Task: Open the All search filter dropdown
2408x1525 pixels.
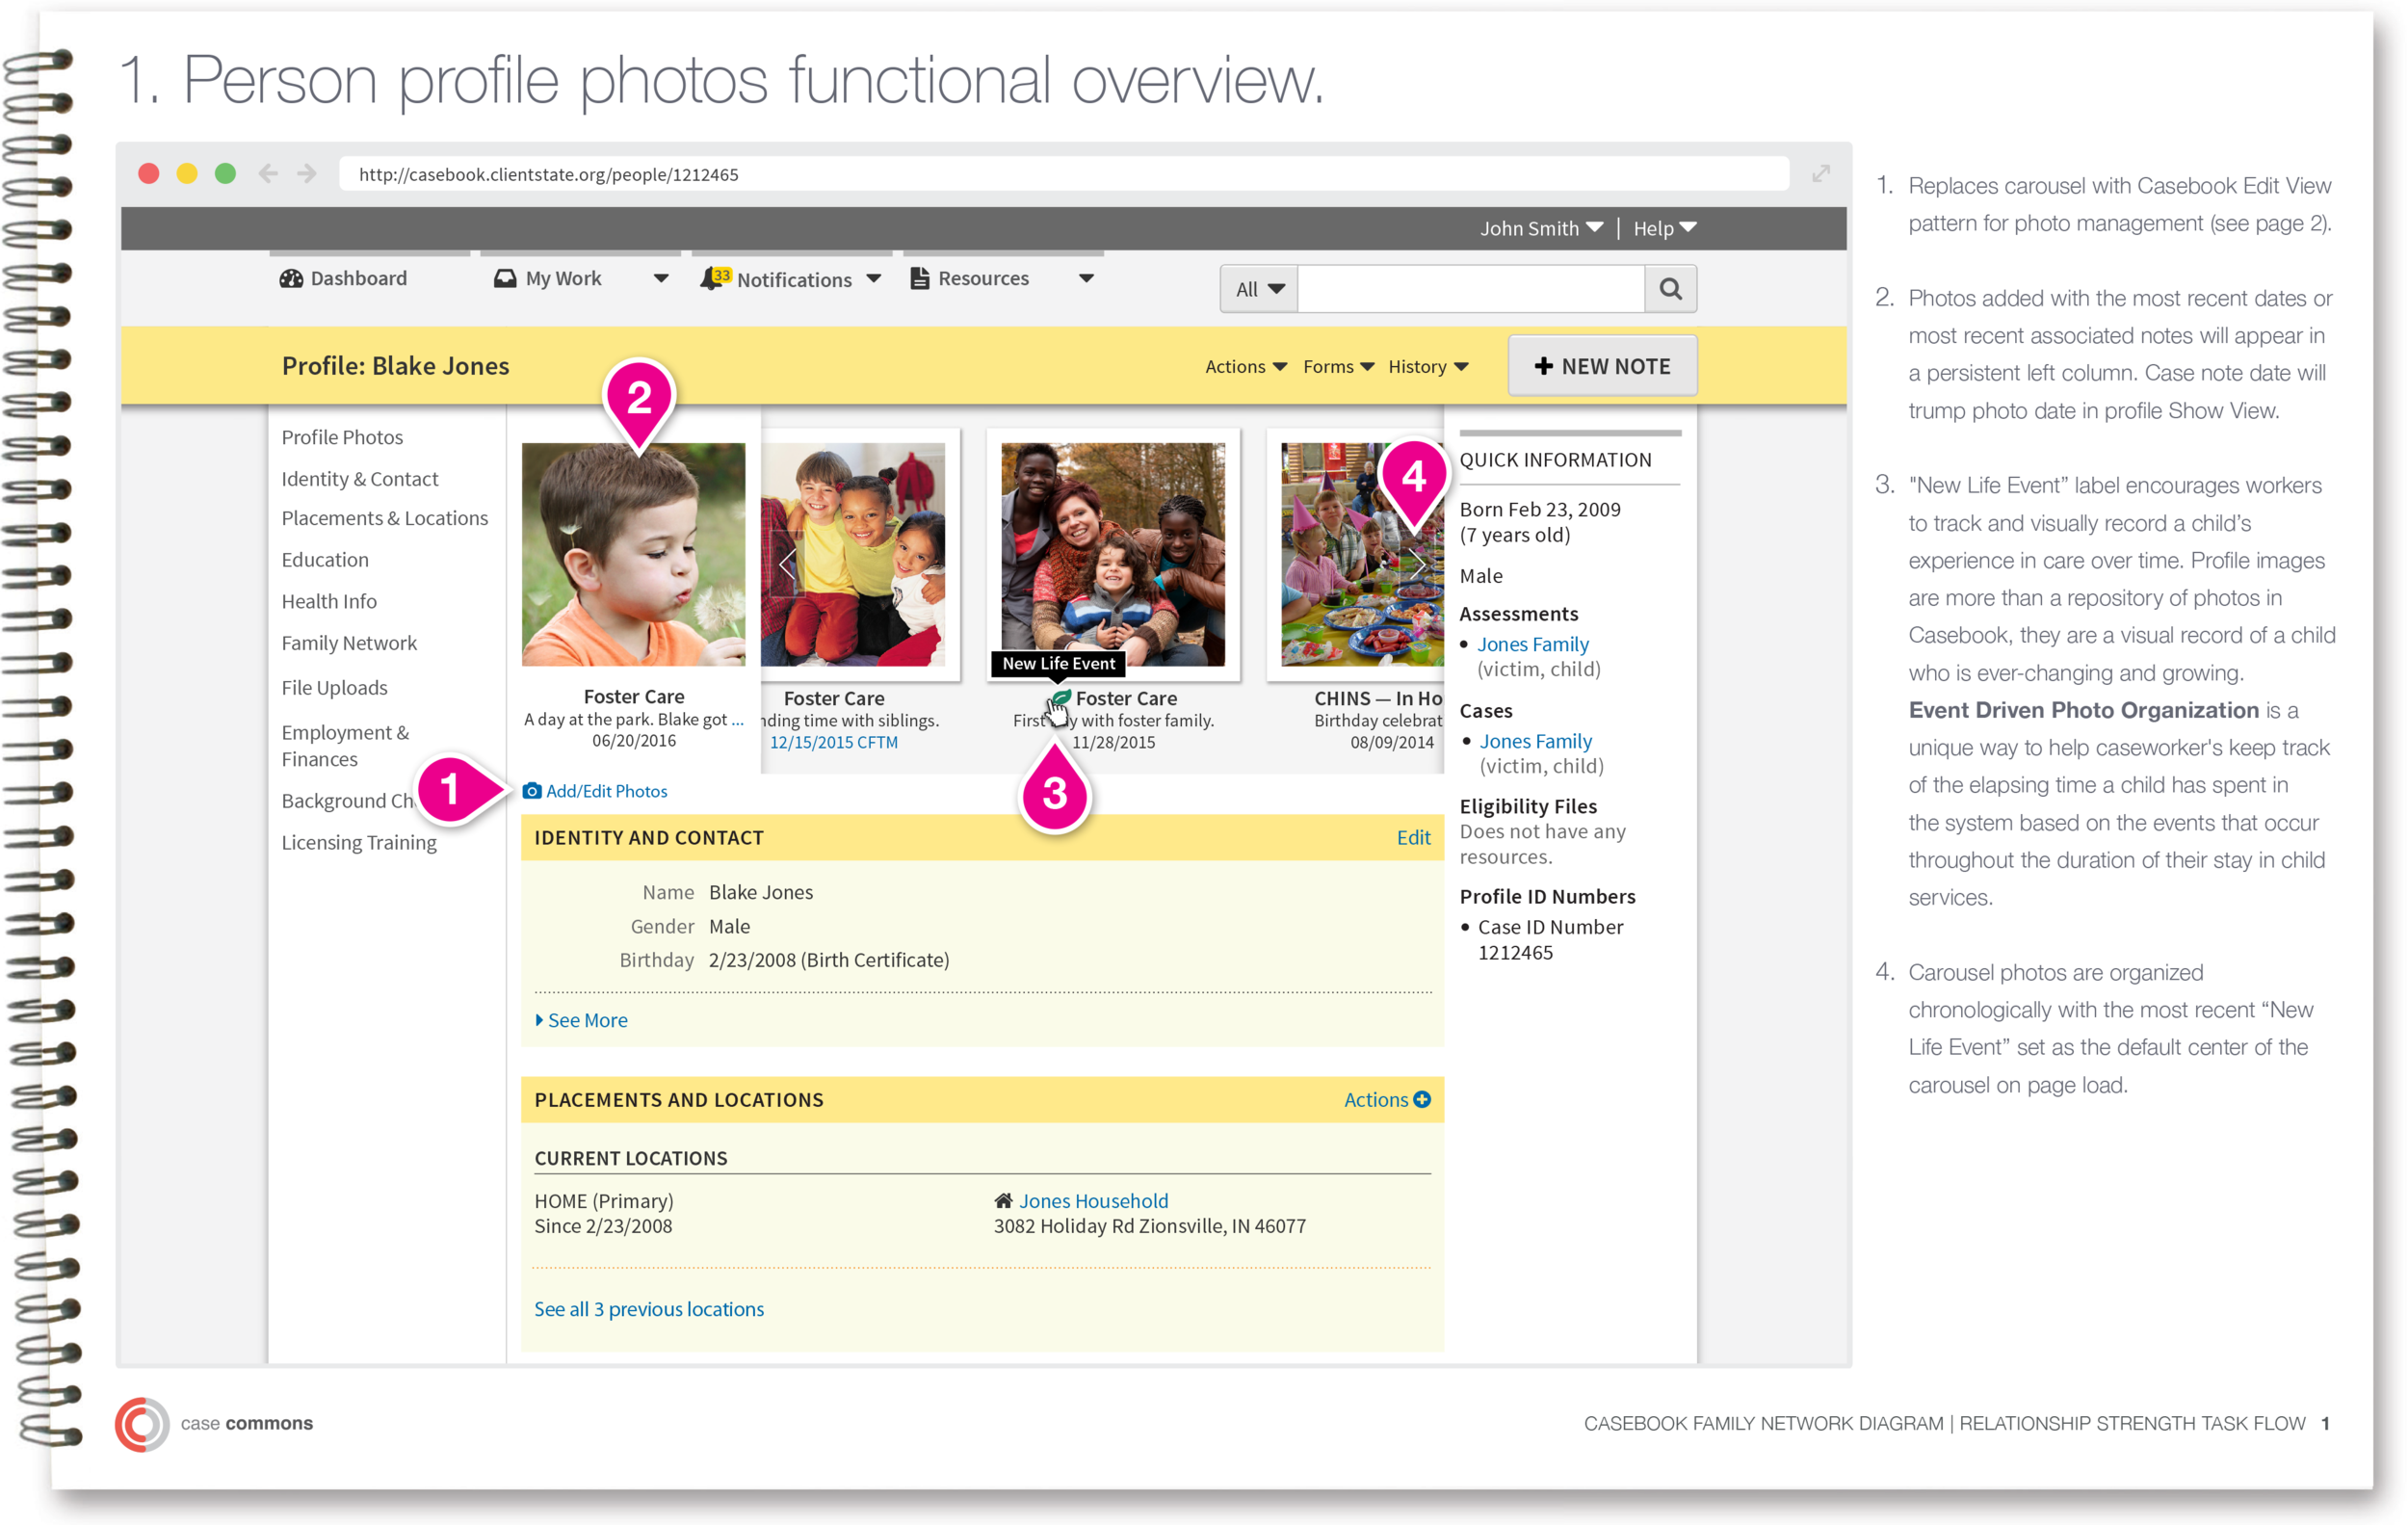Action: (x=1259, y=289)
